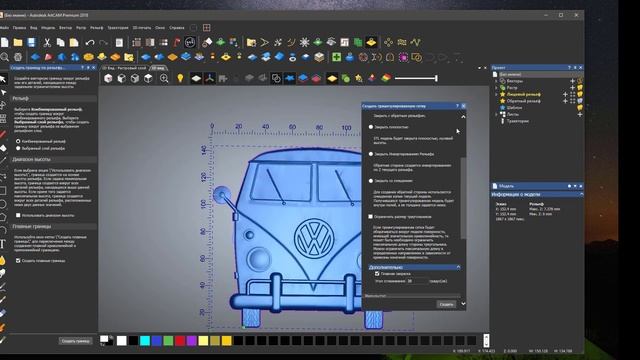
Task: Open the Справка menu
Action: pos(177,28)
